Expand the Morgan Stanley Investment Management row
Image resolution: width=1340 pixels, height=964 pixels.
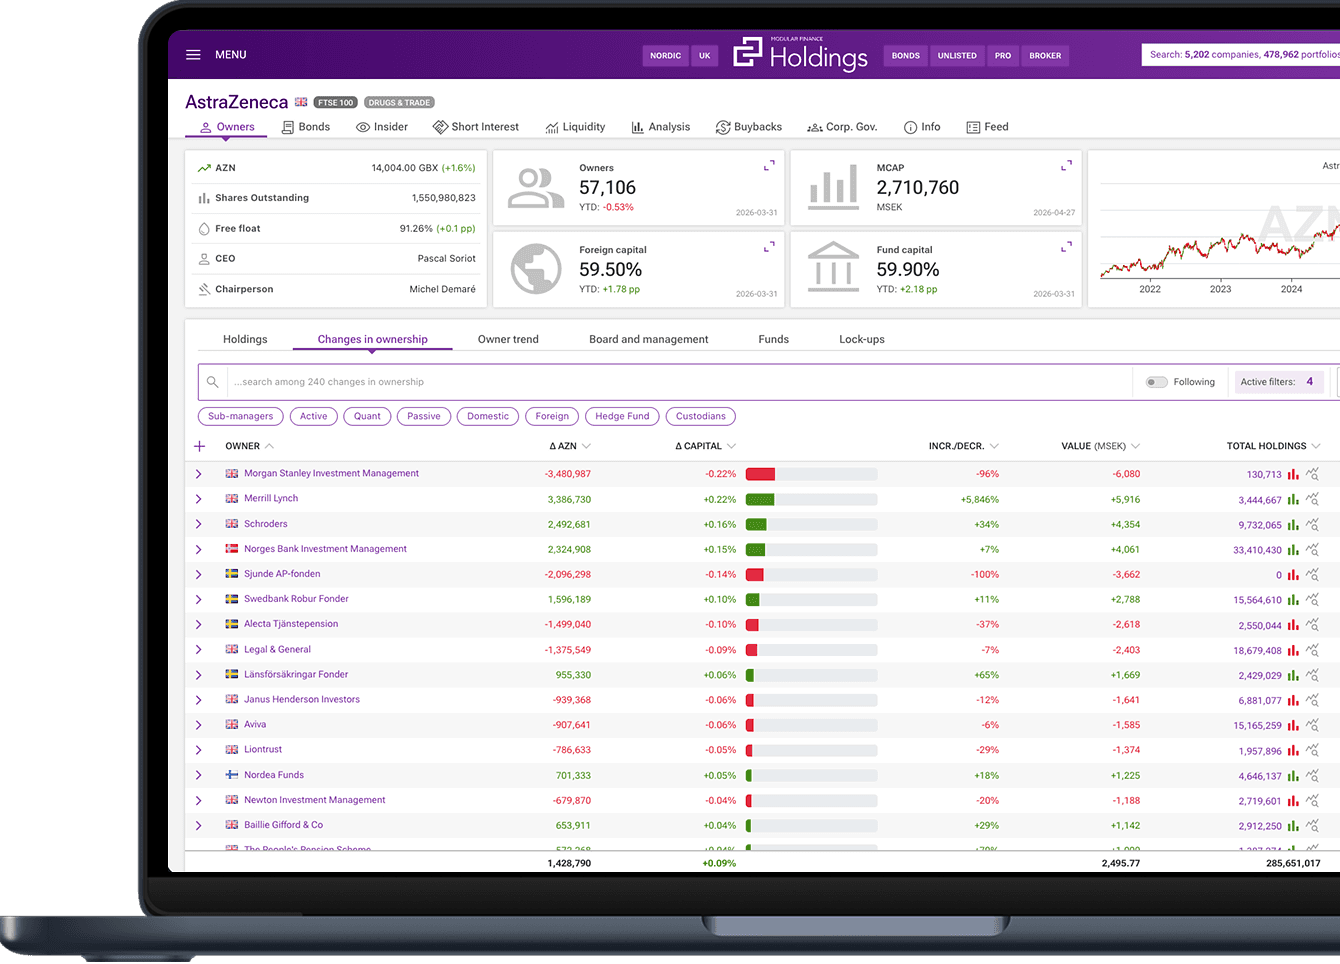click(x=199, y=474)
